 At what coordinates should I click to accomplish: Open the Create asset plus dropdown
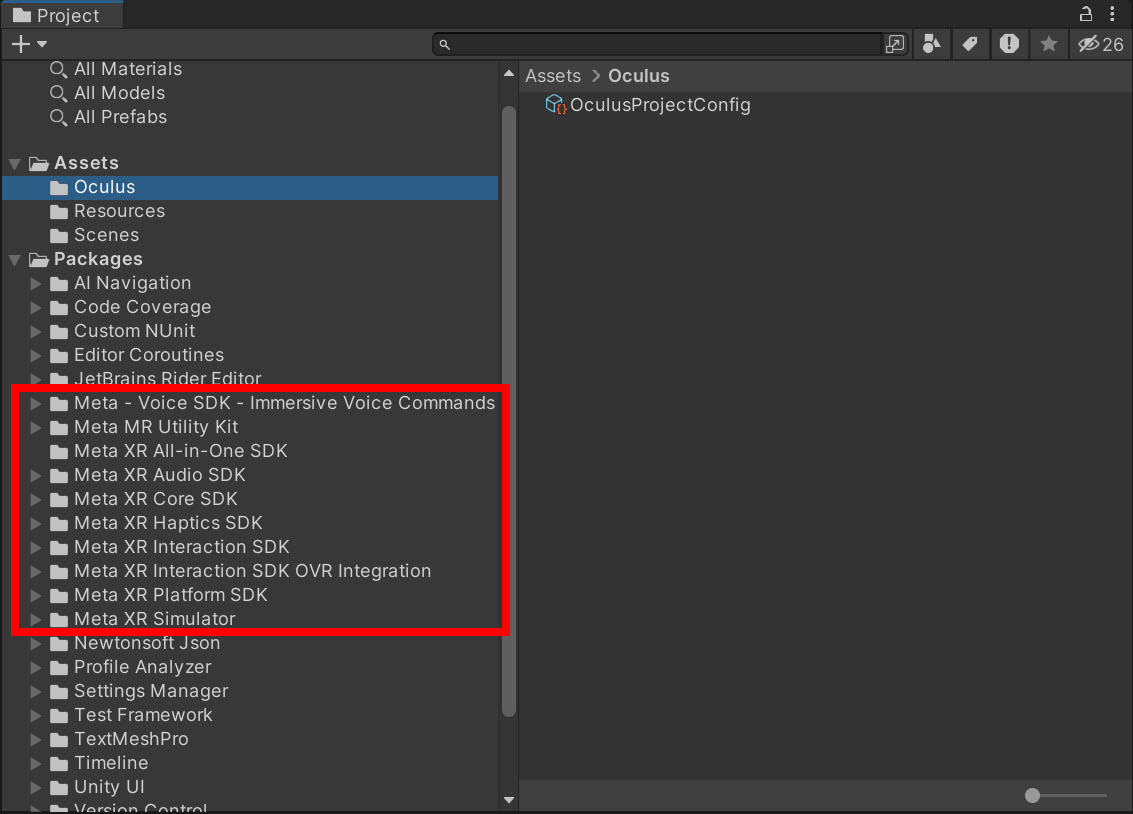point(29,44)
